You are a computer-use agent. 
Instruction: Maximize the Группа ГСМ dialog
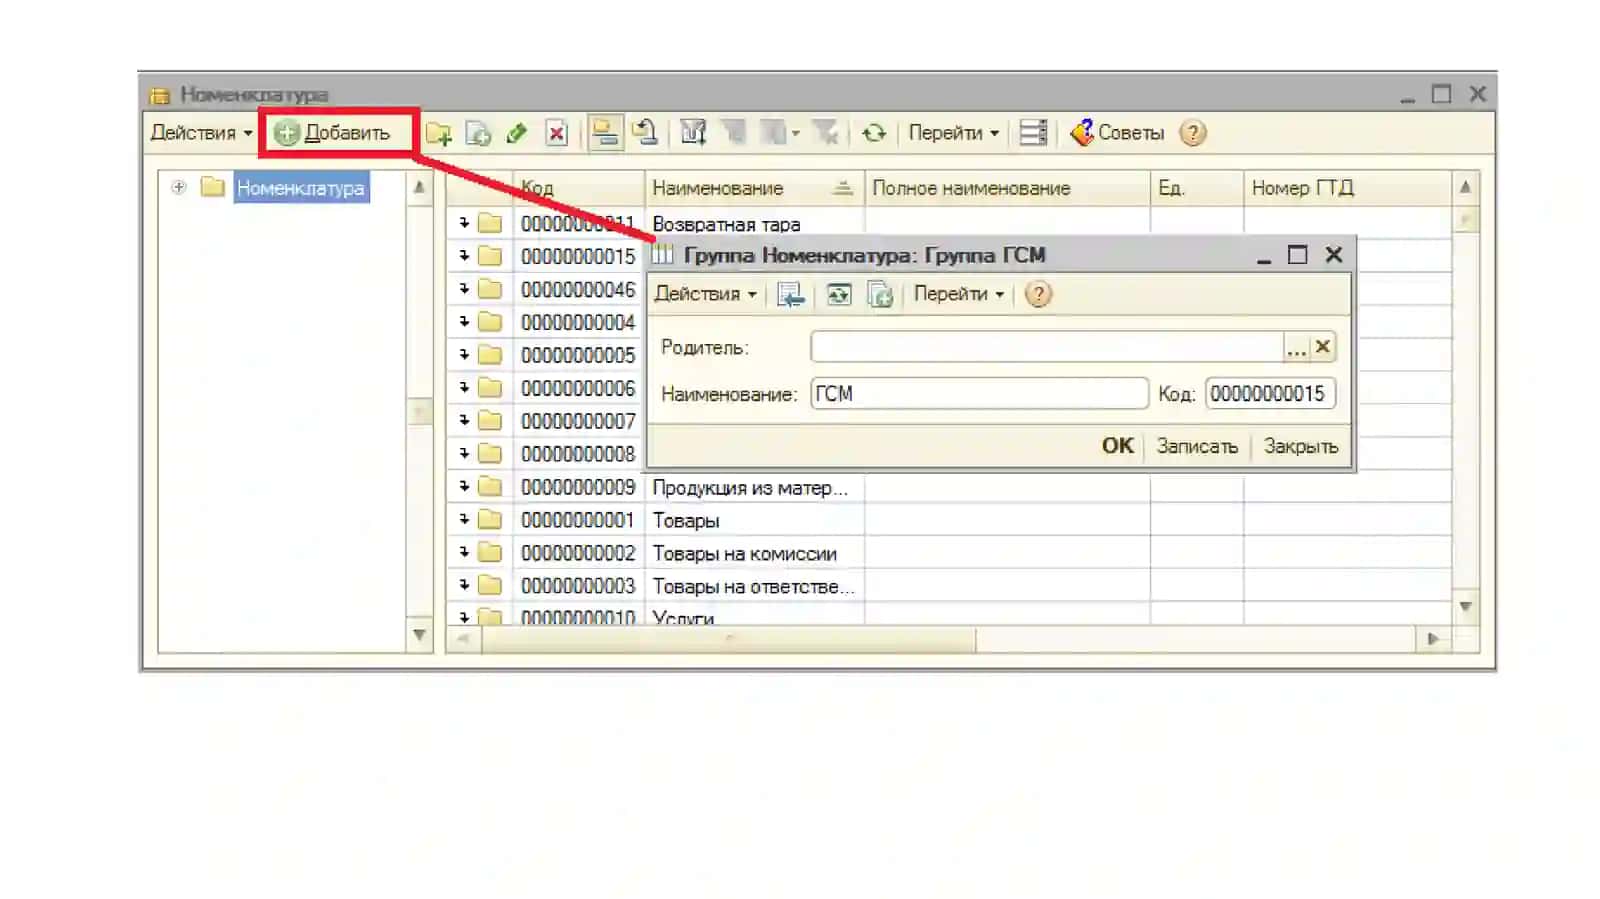1297,255
